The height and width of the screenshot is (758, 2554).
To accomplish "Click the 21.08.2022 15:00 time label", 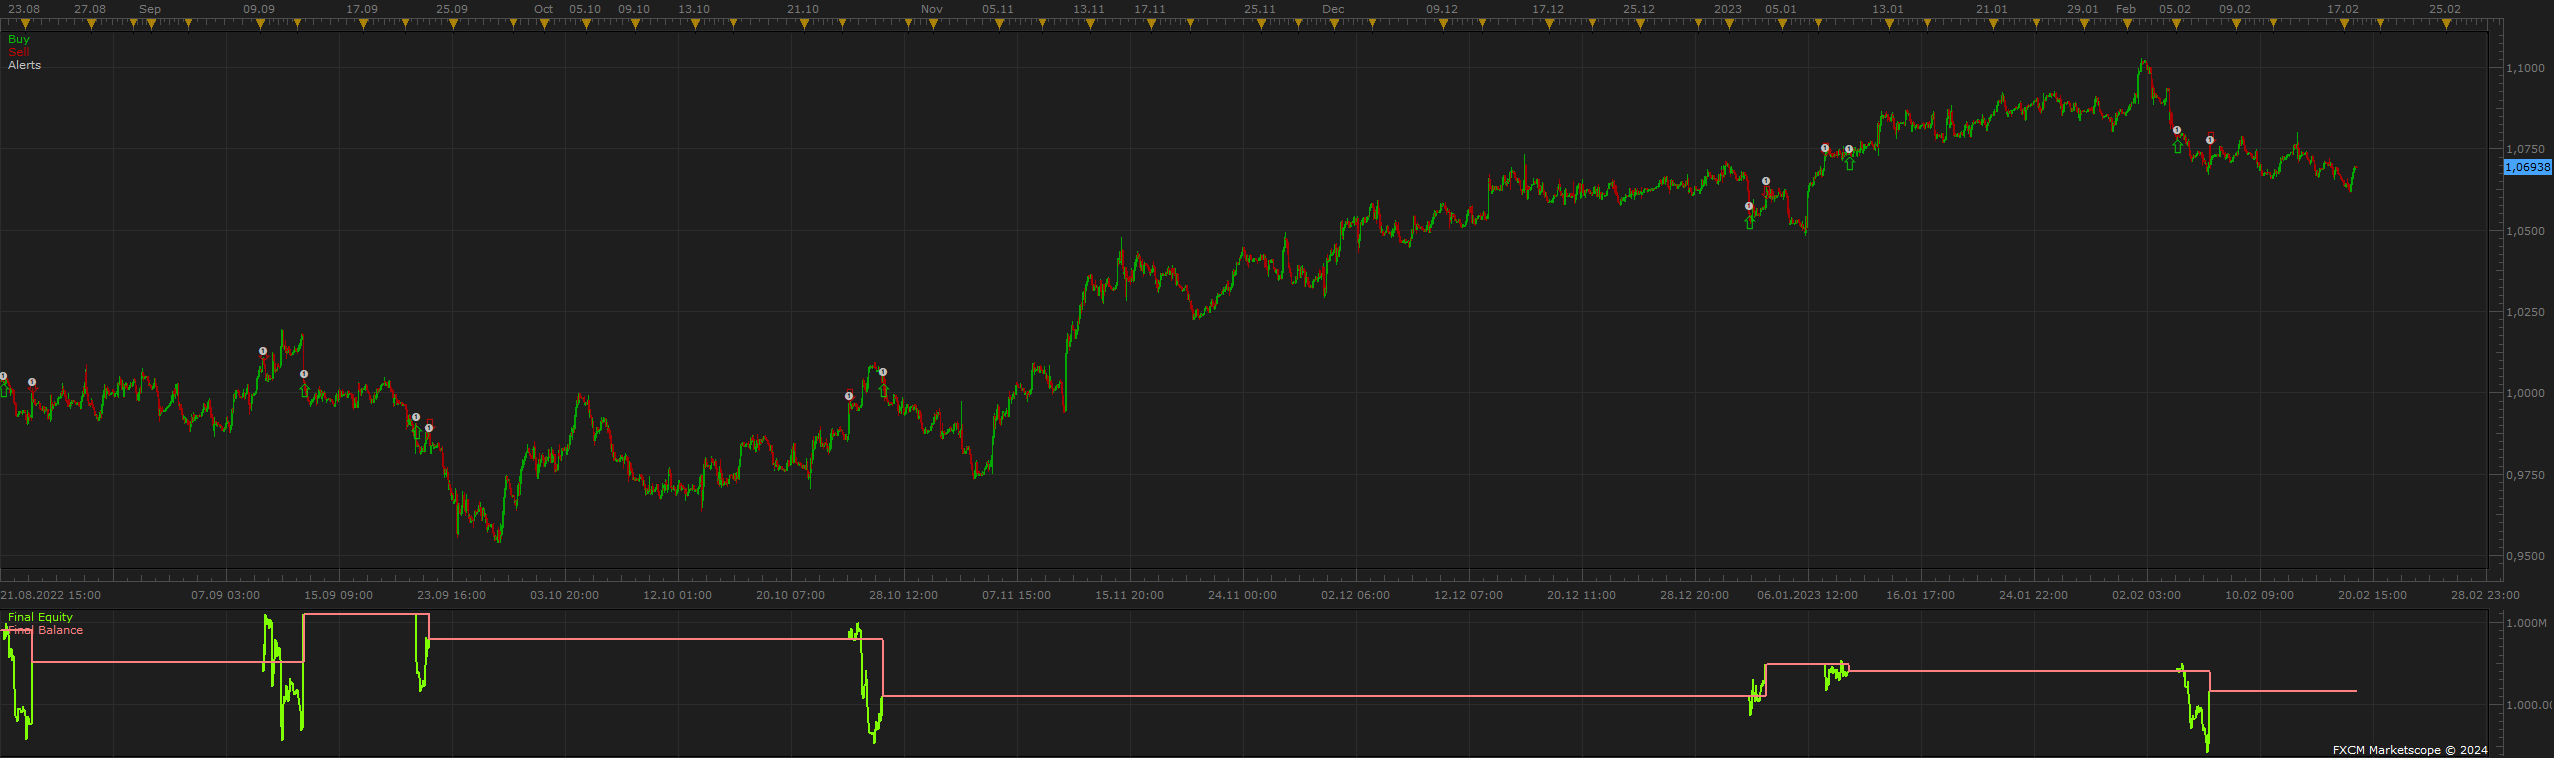I will coord(50,595).
